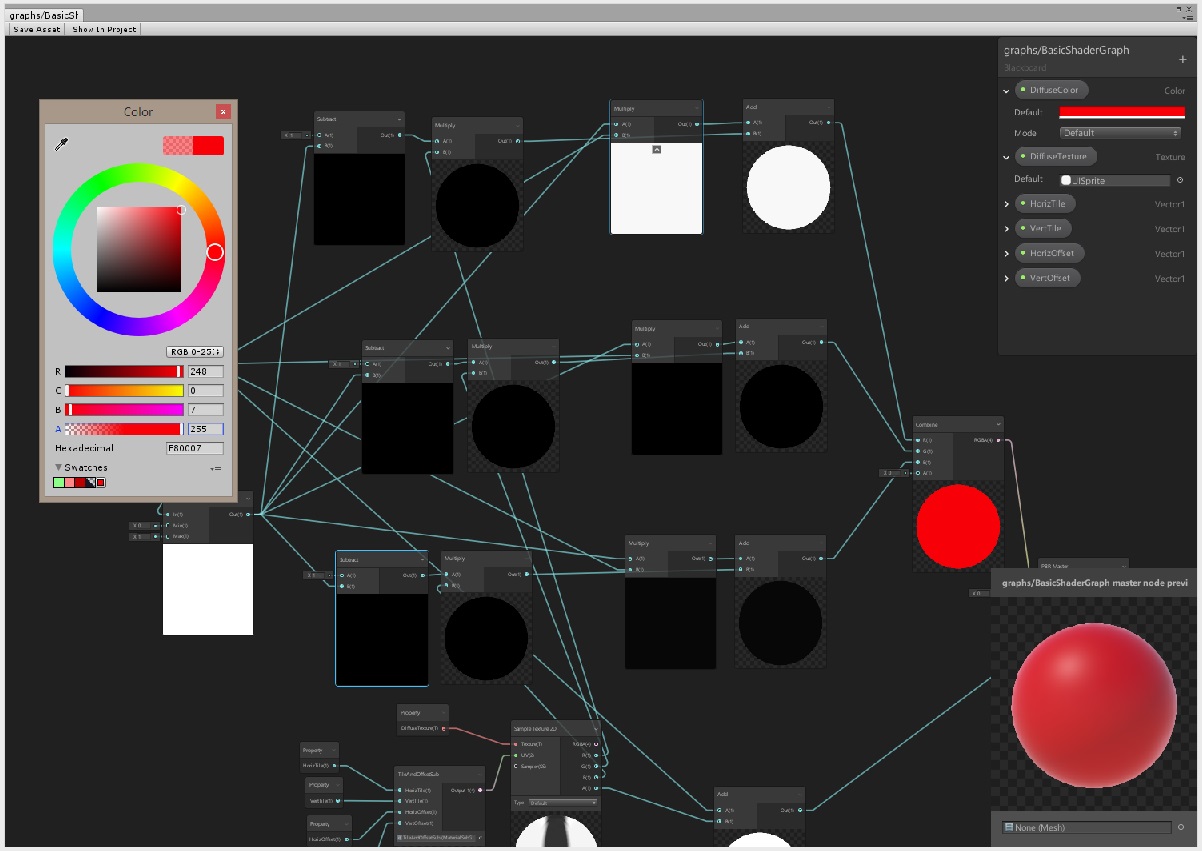The height and width of the screenshot is (851, 1202).
Task: Open object picker for DiffuseTexture default
Action: [1180, 180]
